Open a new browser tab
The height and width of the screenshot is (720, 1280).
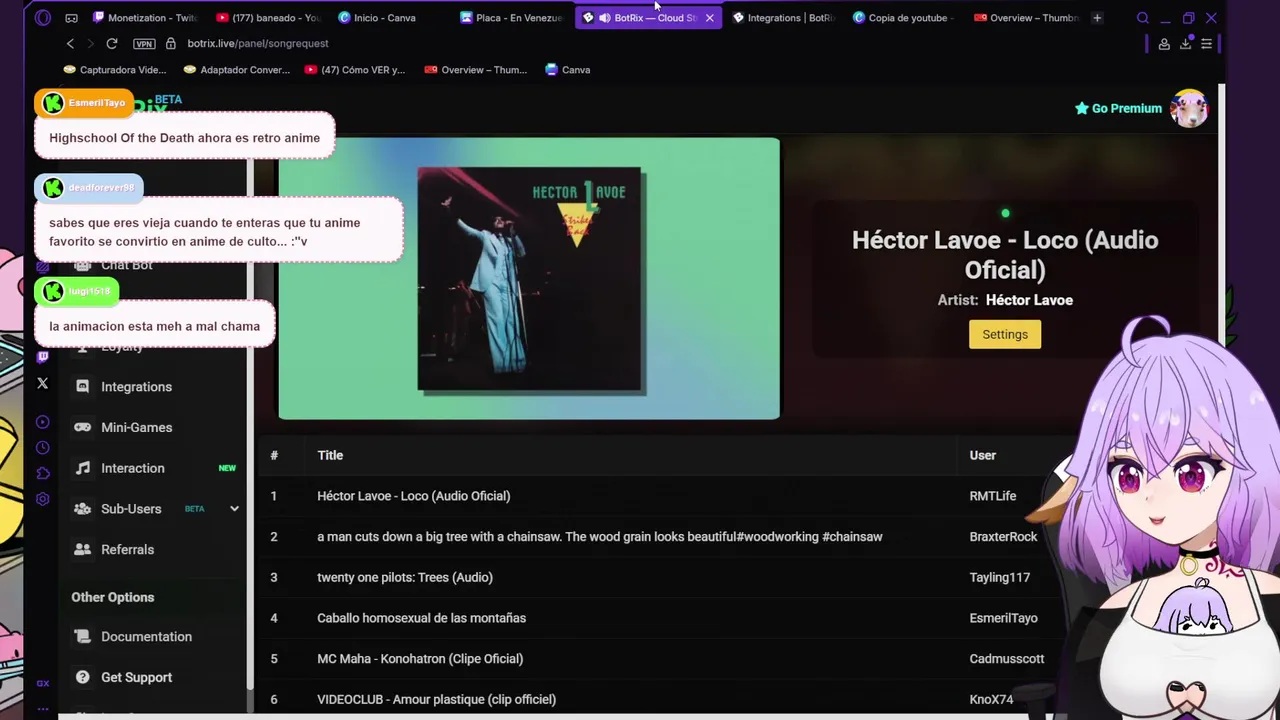tap(1097, 17)
